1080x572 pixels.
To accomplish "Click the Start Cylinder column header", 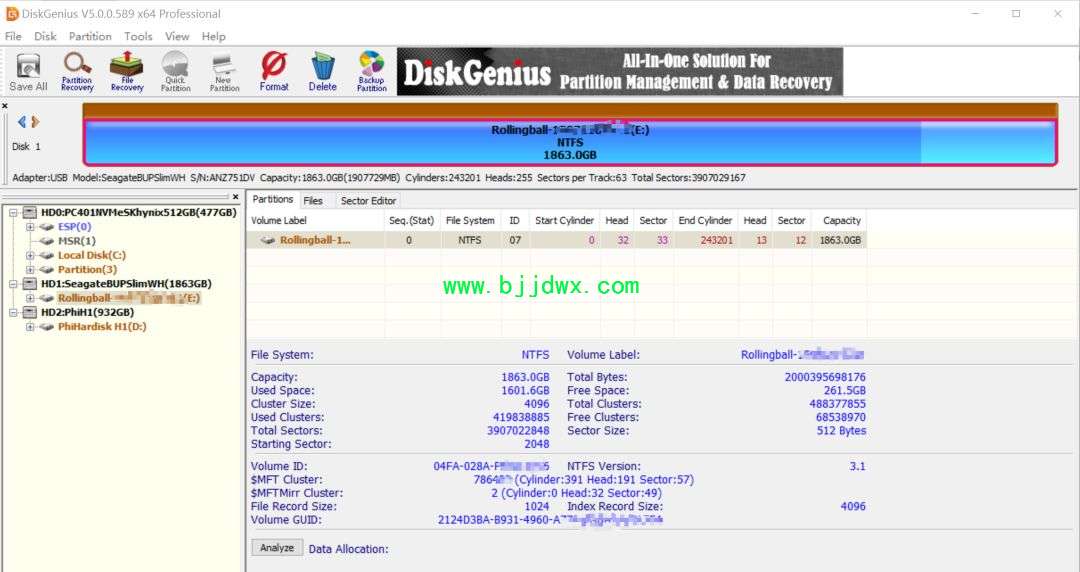I will (x=564, y=221).
